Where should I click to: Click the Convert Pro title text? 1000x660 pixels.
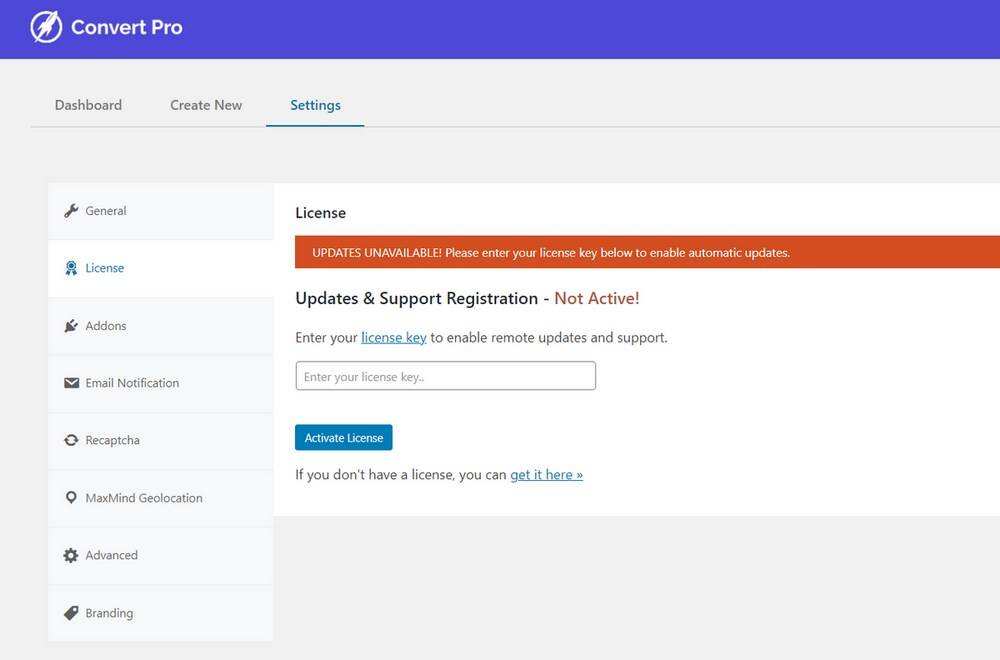(x=126, y=27)
